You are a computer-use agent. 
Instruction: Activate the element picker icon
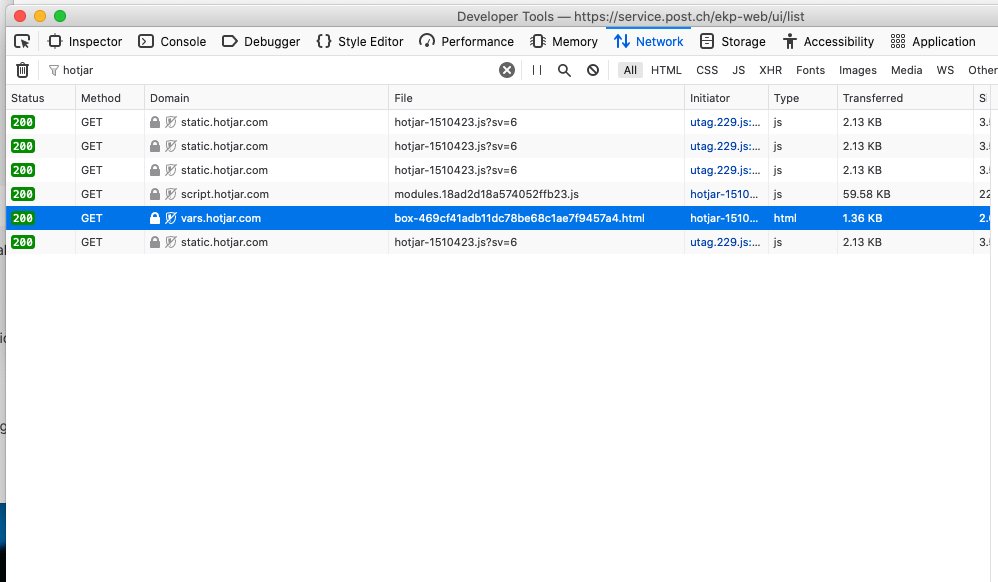[x=22, y=41]
